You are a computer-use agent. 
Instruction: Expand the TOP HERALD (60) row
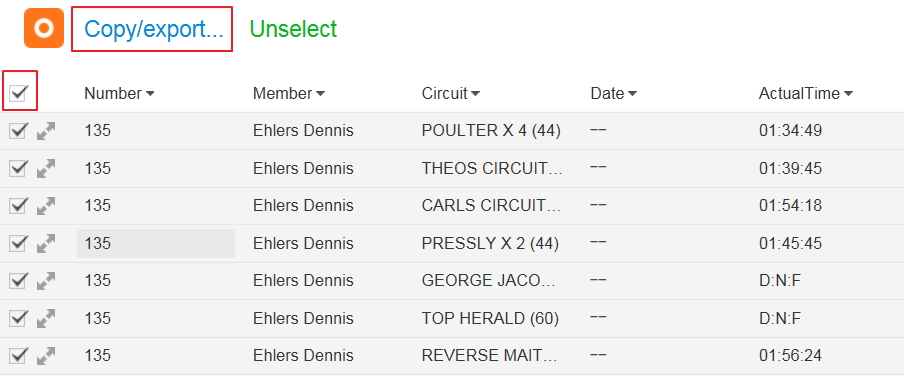coord(46,318)
